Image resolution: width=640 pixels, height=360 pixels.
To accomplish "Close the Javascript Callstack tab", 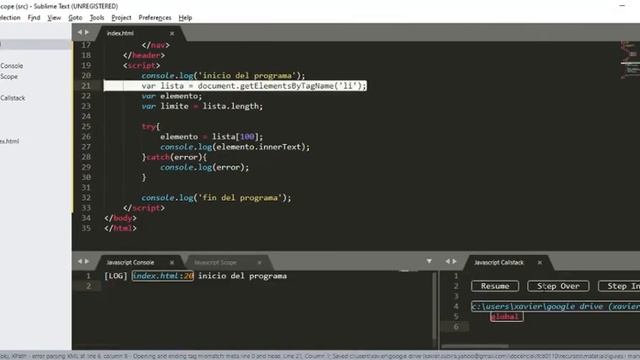I will point(540,262).
